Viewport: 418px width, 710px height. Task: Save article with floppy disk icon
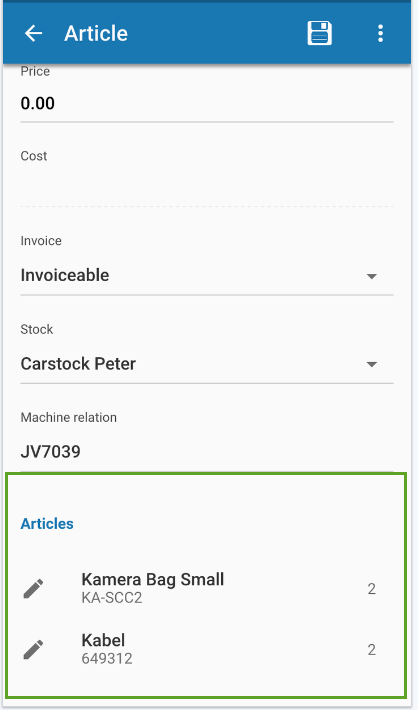(x=320, y=33)
